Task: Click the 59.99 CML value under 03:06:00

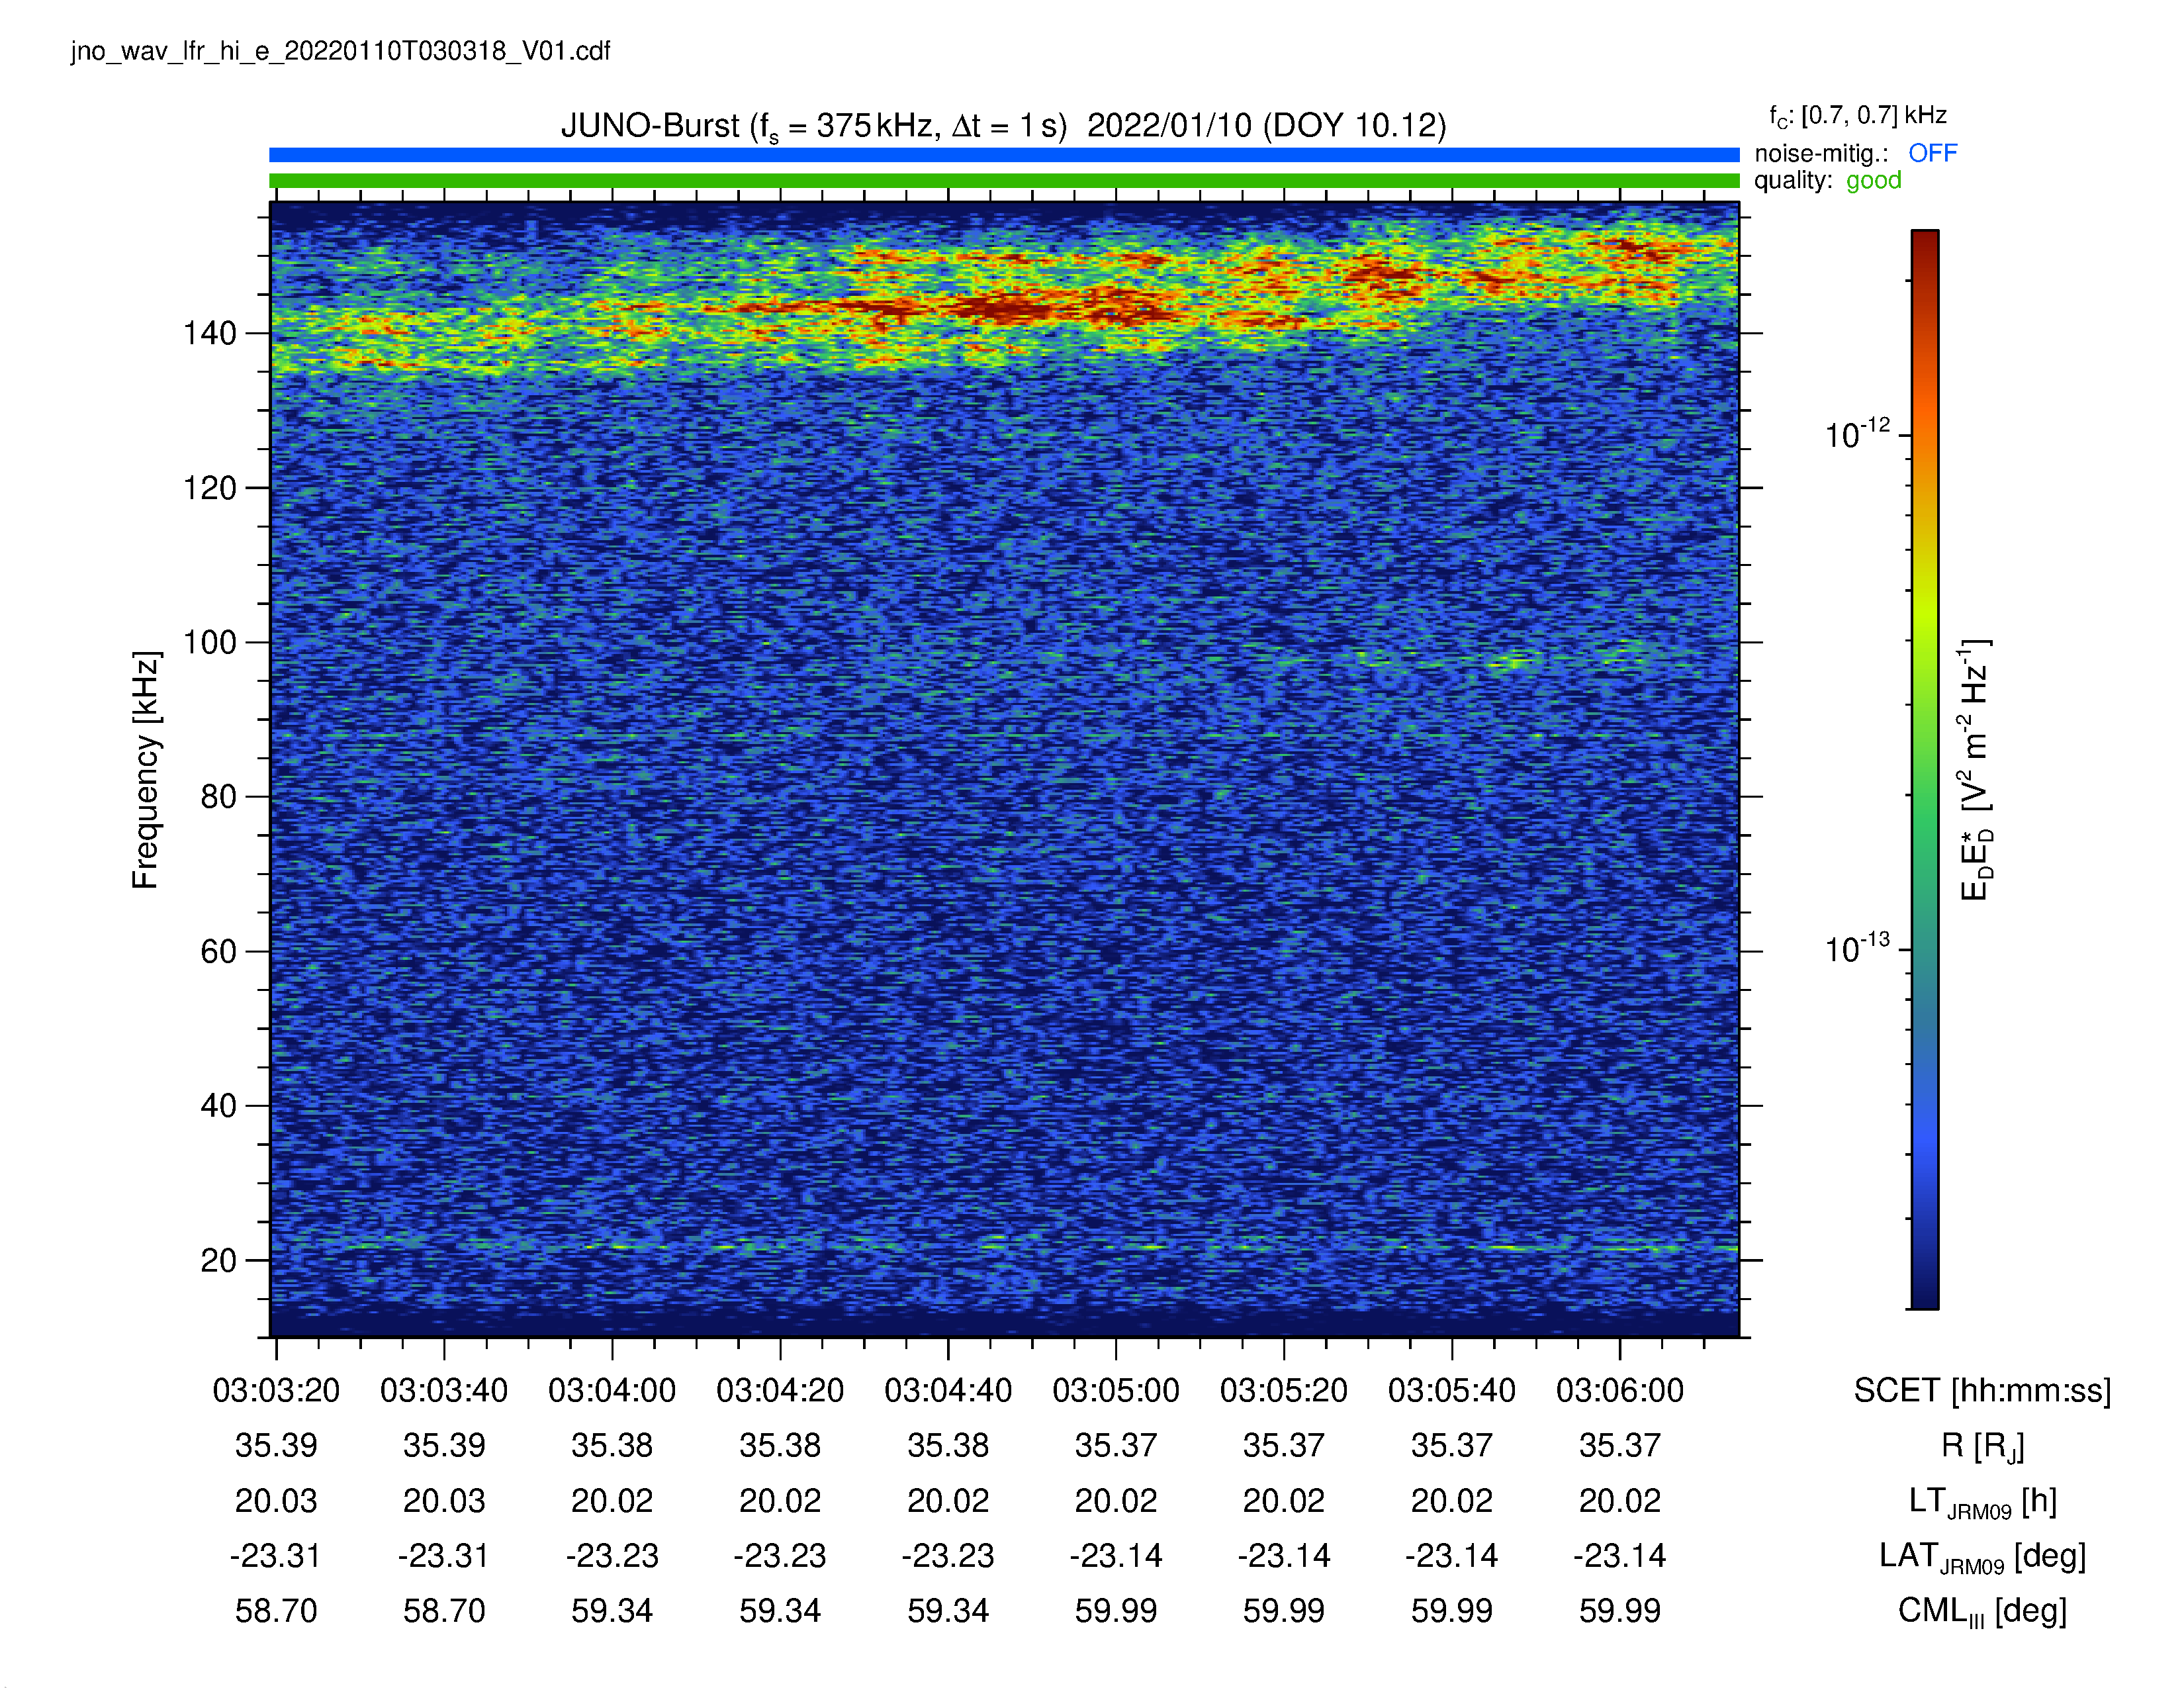Action: tap(1620, 1611)
